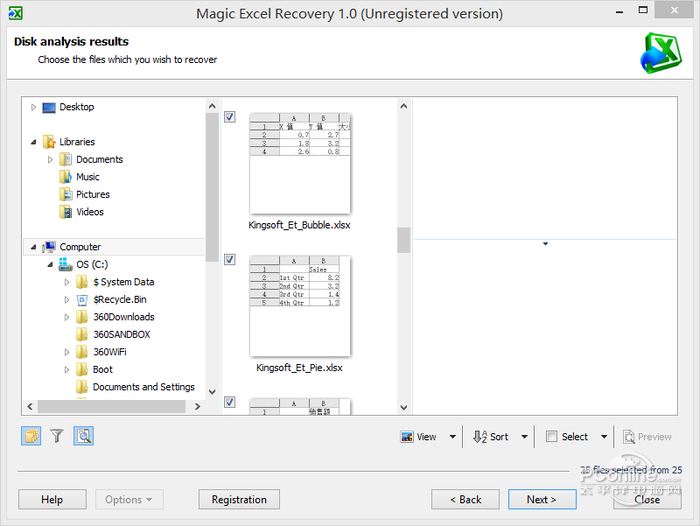Click the Libraries folder icon
This screenshot has height=526, width=700.
[49, 142]
